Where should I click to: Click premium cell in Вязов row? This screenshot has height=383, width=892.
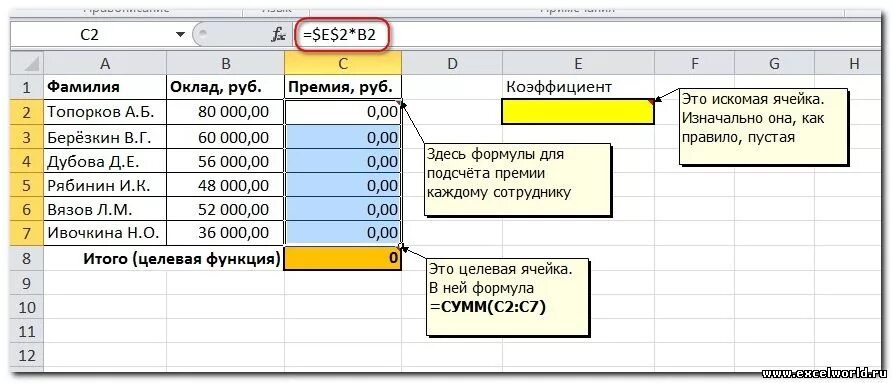point(343,209)
